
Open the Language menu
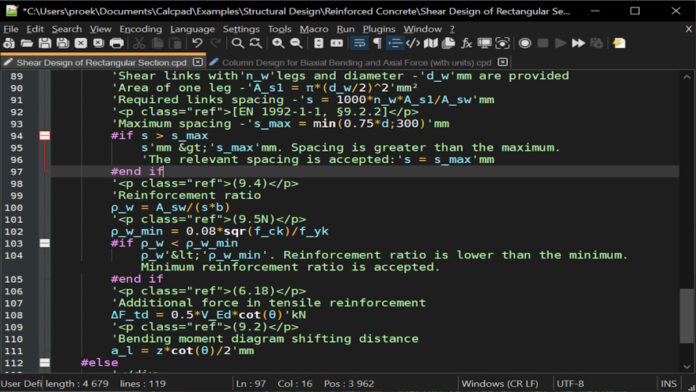tap(192, 29)
